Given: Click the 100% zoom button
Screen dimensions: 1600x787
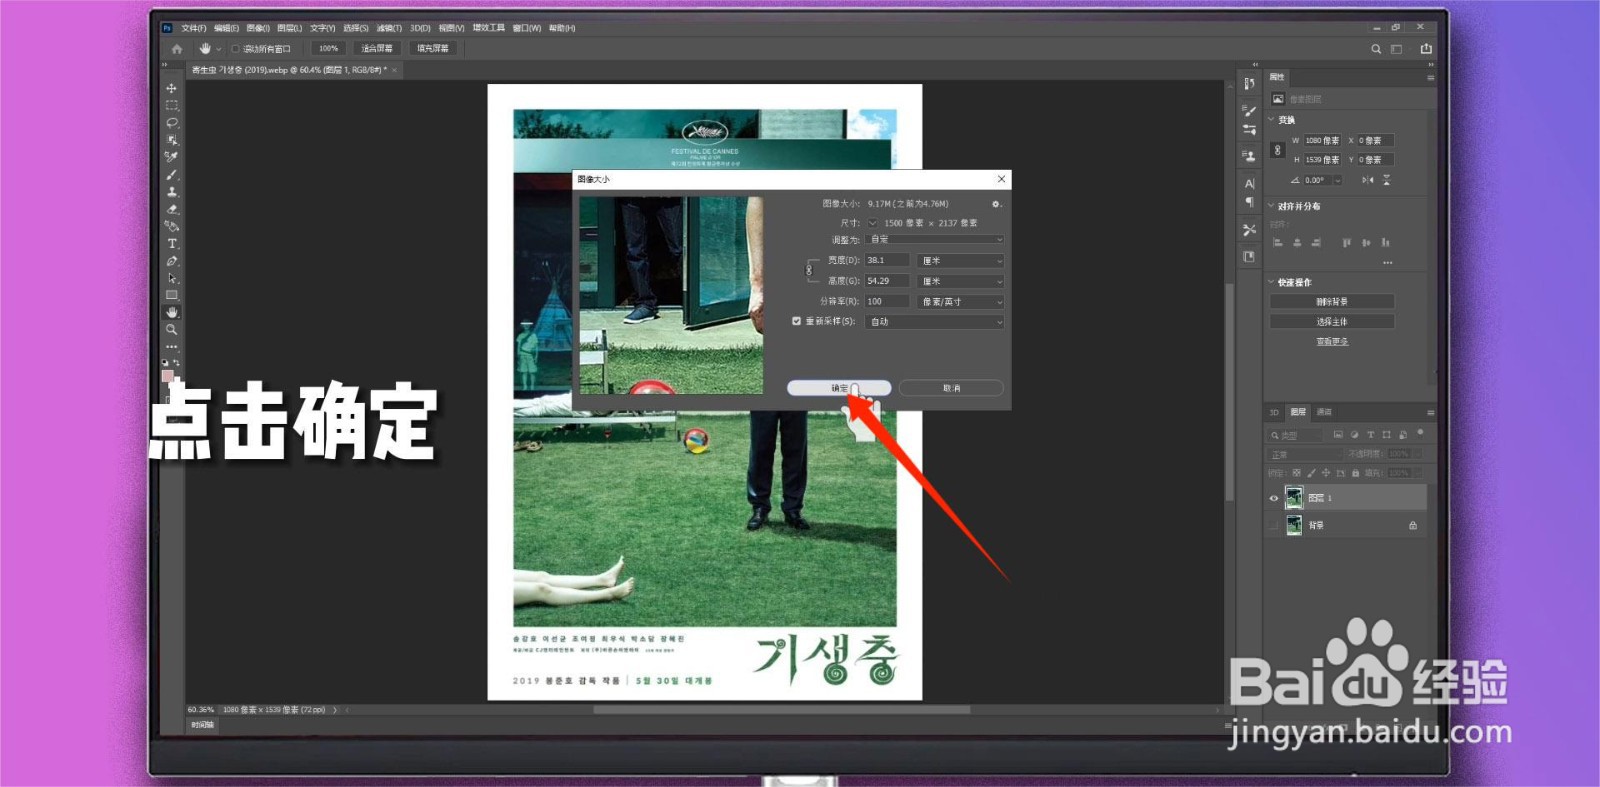Looking at the screenshot, I should (328, 48).
